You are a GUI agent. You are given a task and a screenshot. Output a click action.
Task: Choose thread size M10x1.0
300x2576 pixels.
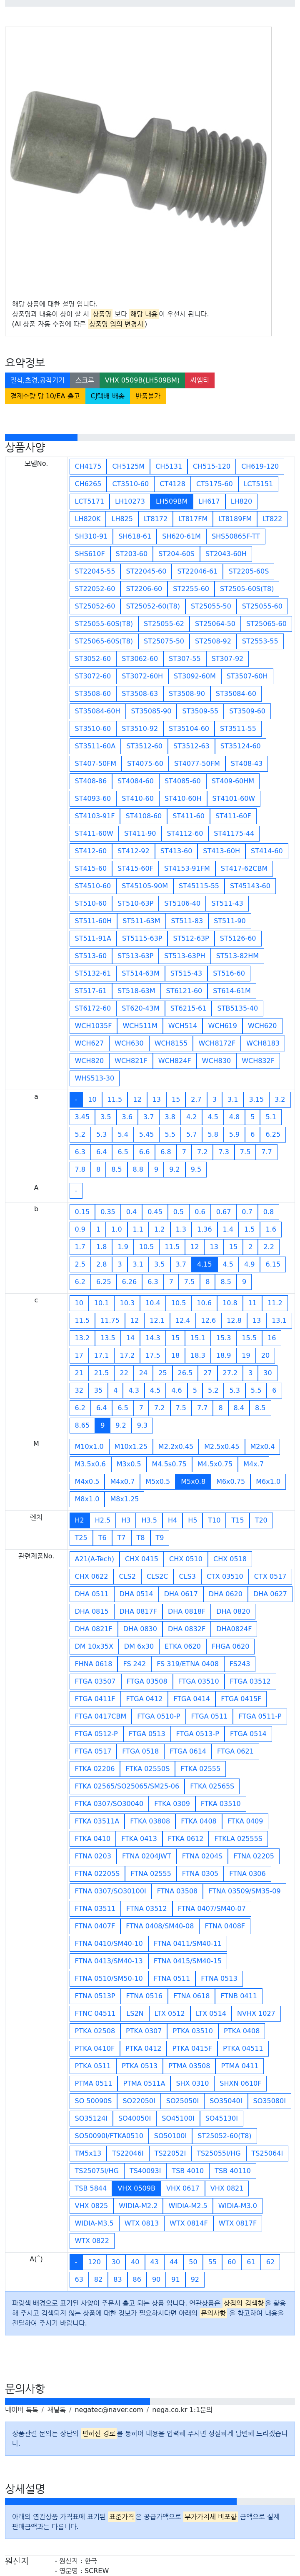click(89, 1446)
